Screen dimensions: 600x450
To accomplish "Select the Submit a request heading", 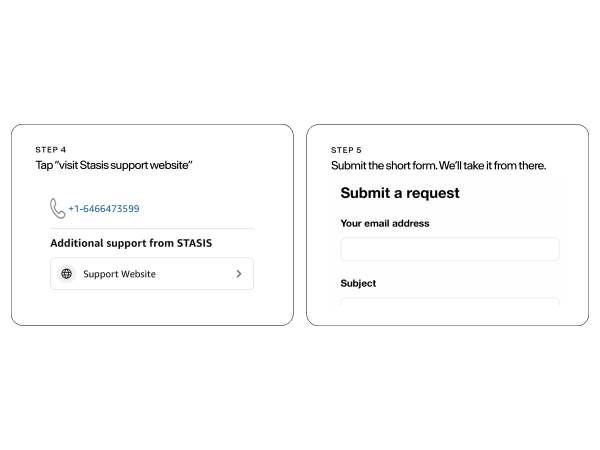I will (400, 193).
